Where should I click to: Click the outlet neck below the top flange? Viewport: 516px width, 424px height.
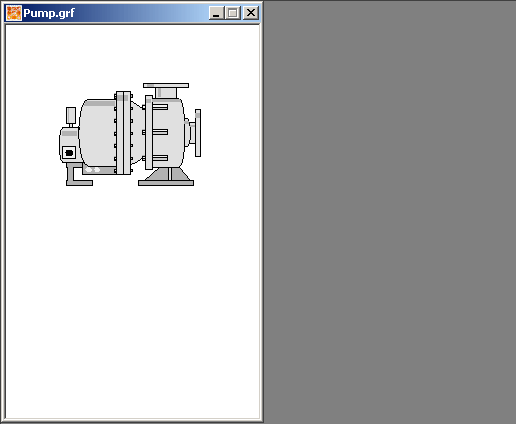click(x=166, y=93)
